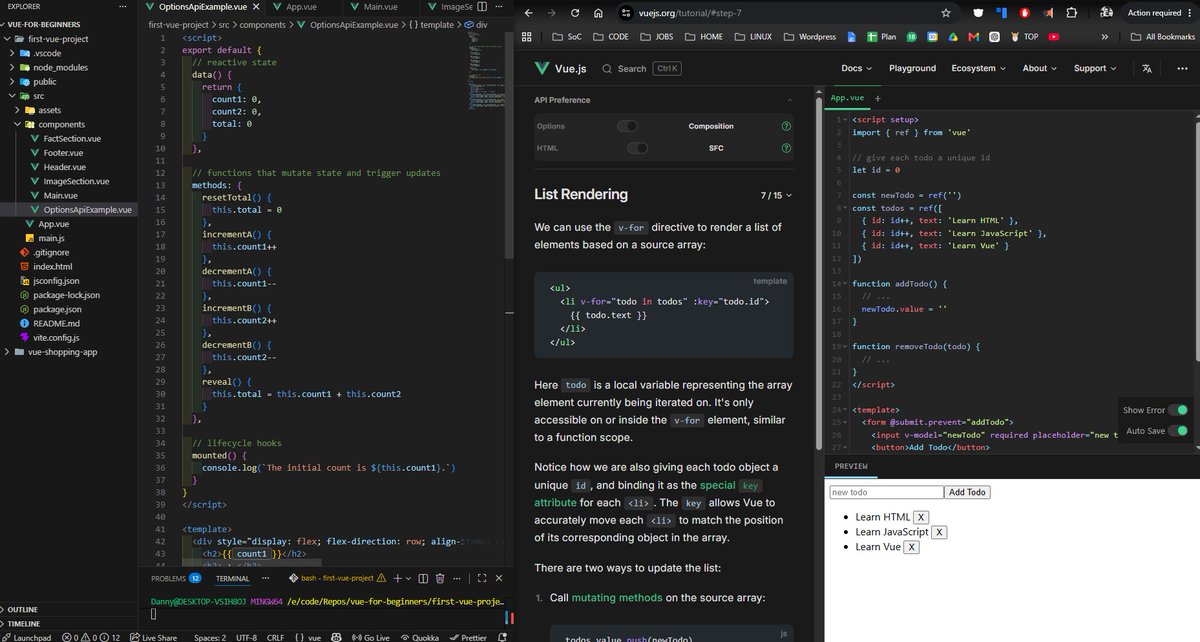Screen dimensions: 1200x642
Task: Click the Add Todo button in preview
Action: click(x=967, y=492)
